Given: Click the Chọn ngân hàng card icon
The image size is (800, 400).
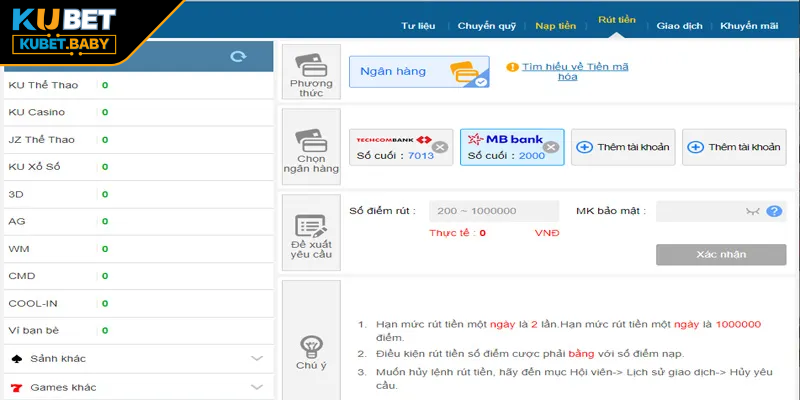Looking at the screenshot, I should (x=311, y=140).
